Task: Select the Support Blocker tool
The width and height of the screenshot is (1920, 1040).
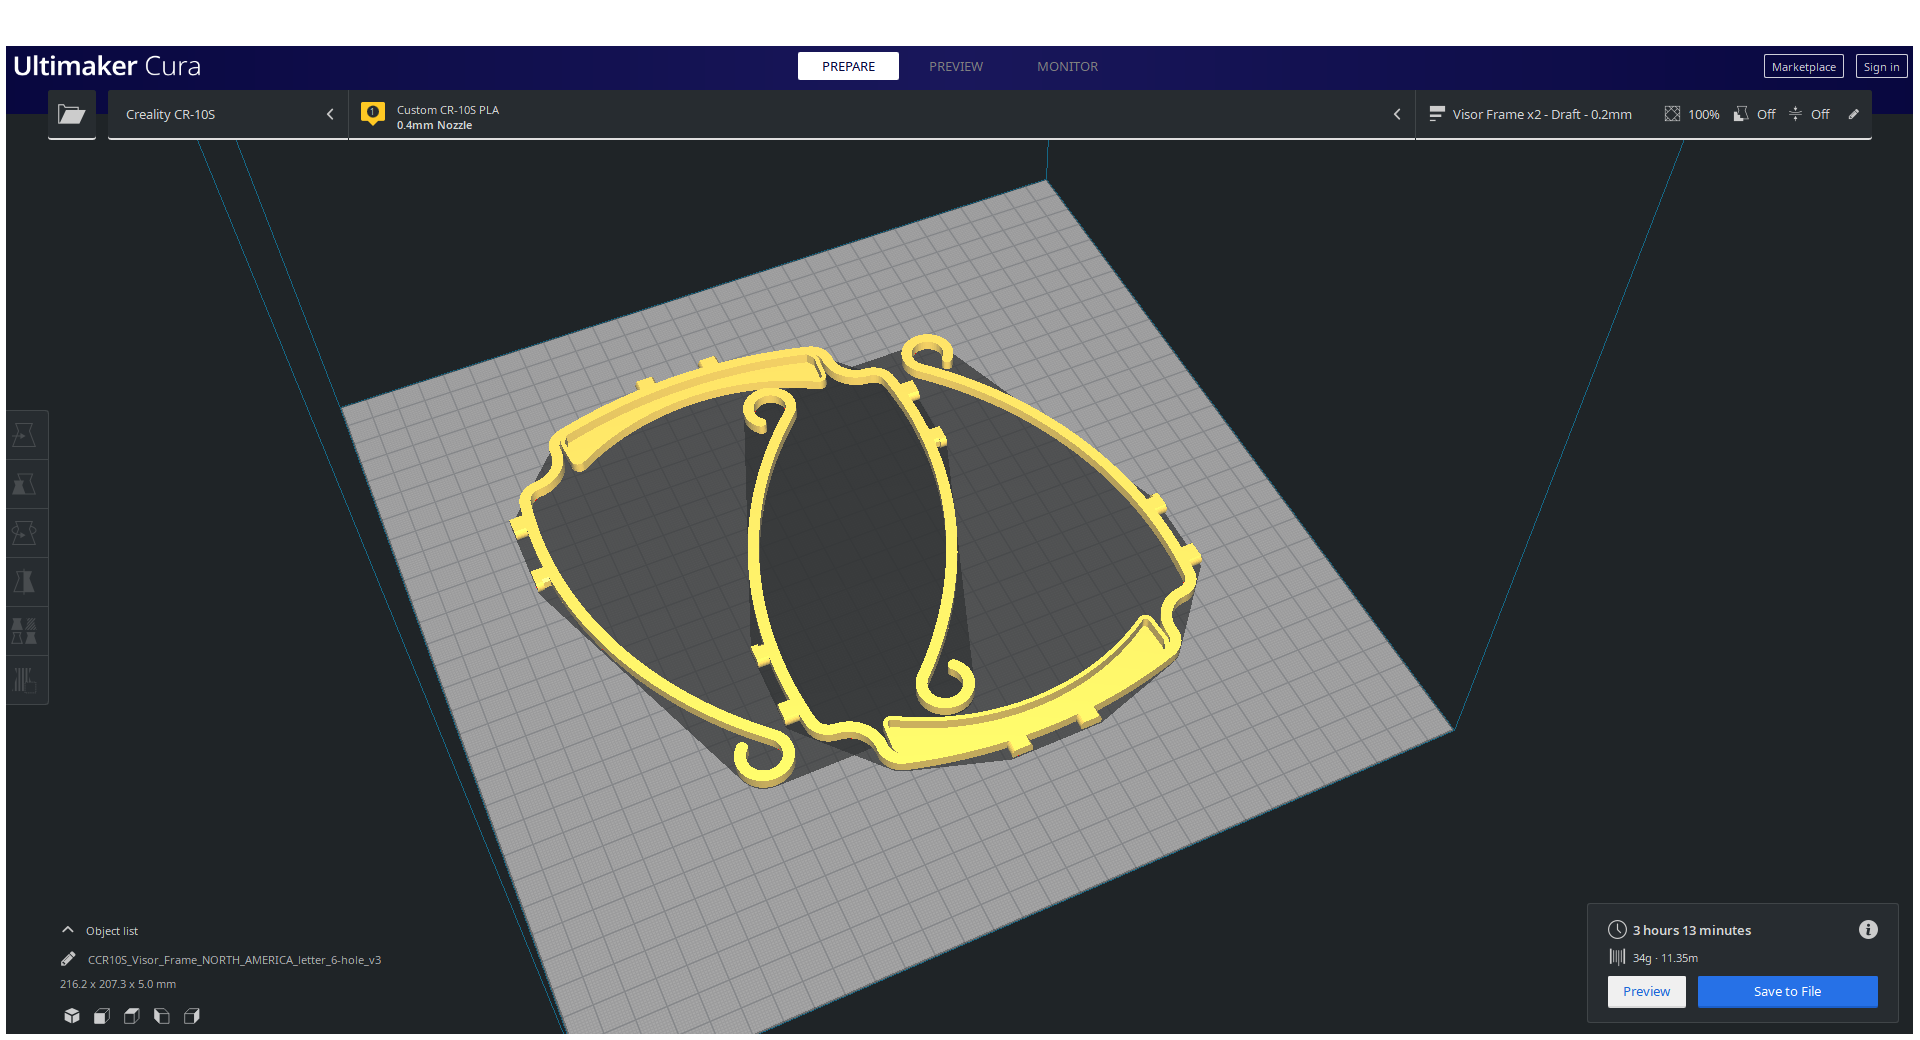Action: tap(25, 680)
